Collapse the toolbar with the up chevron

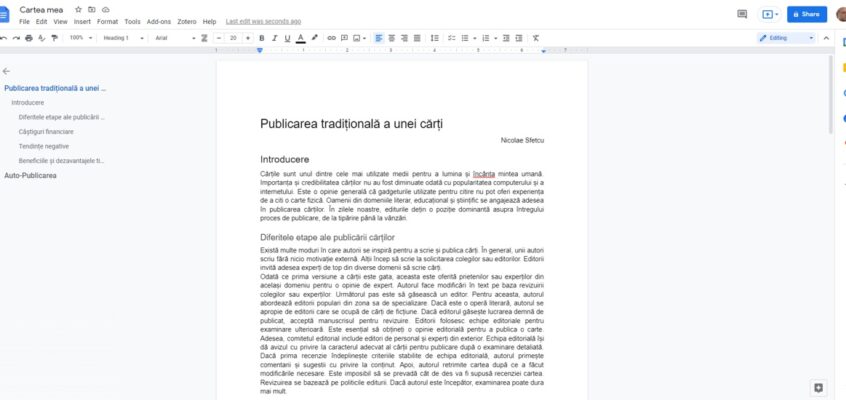(826, 38)
